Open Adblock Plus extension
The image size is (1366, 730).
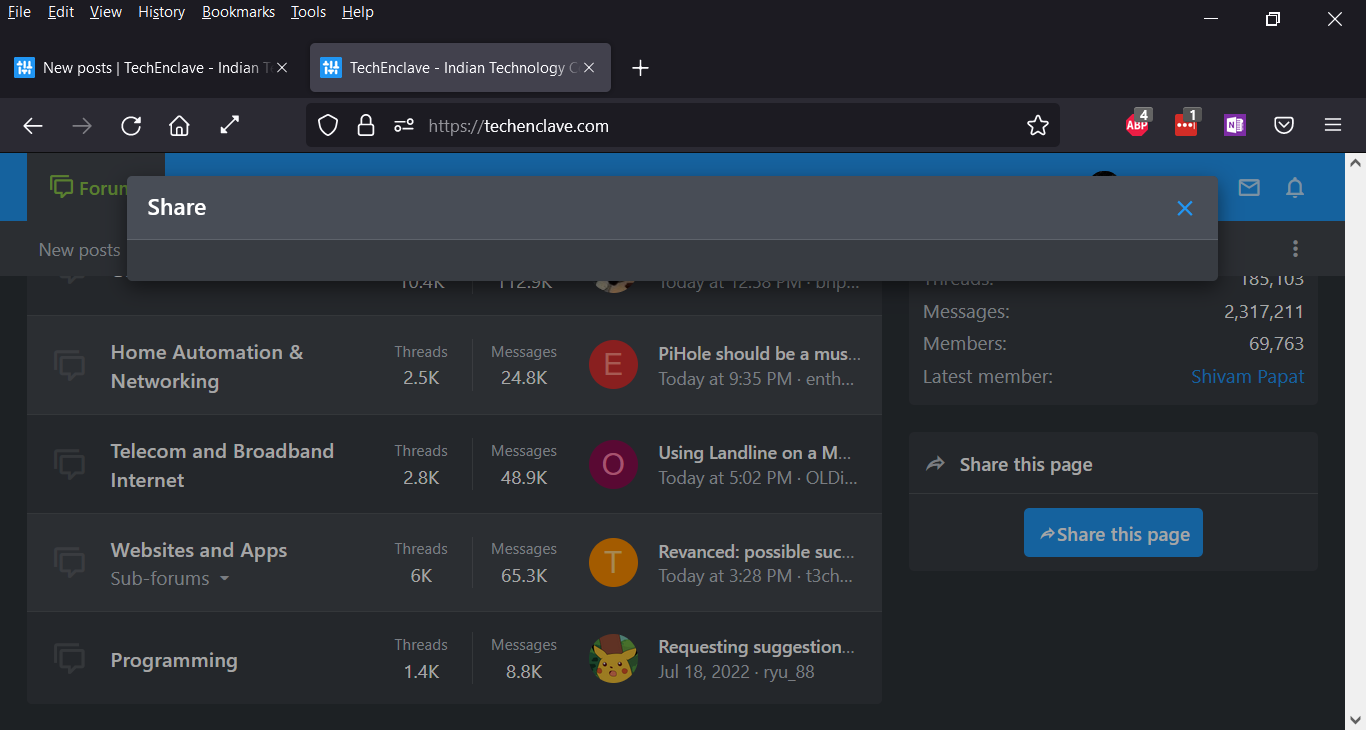tap(1138, 124)
